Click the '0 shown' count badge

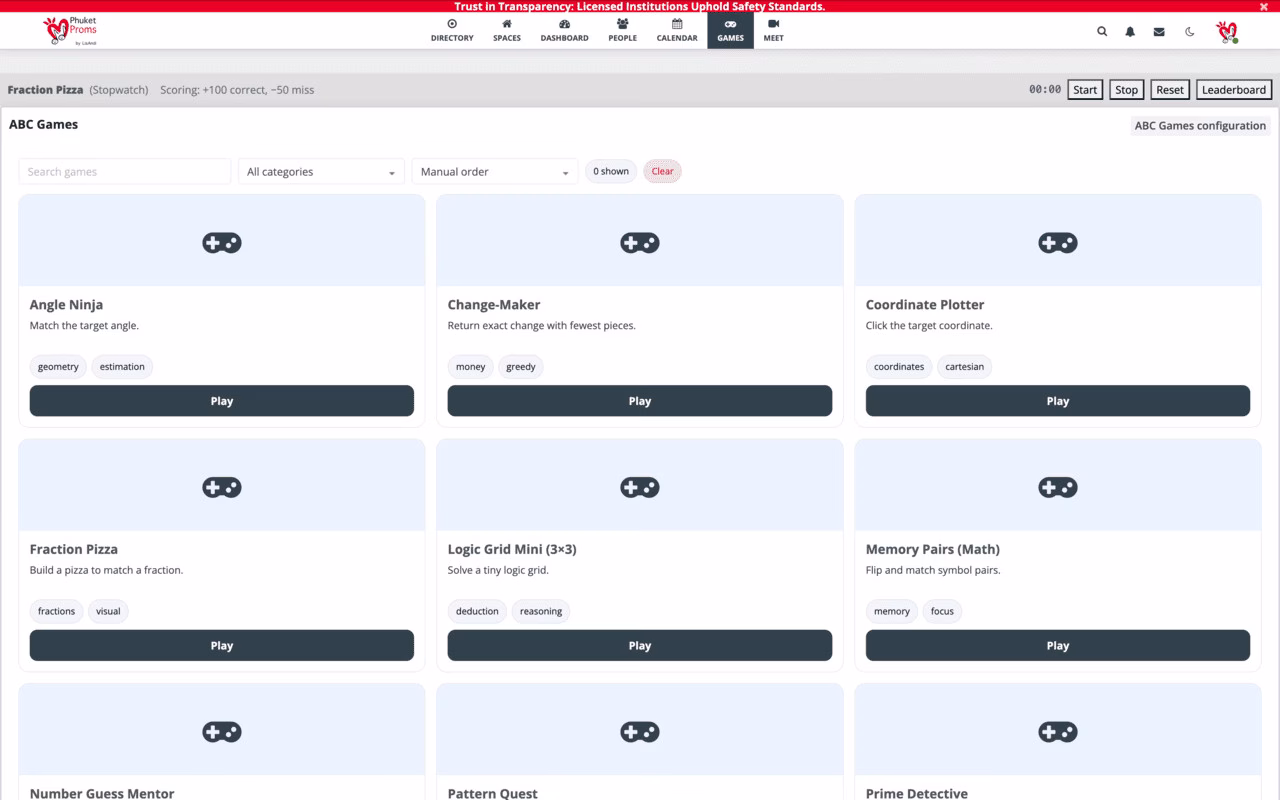coord(611,171)
